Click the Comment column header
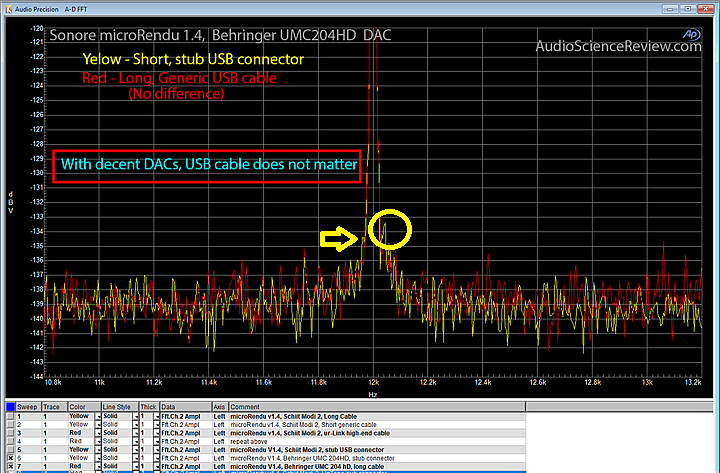Viewport: 720px width, 473px height. point(377,407)
